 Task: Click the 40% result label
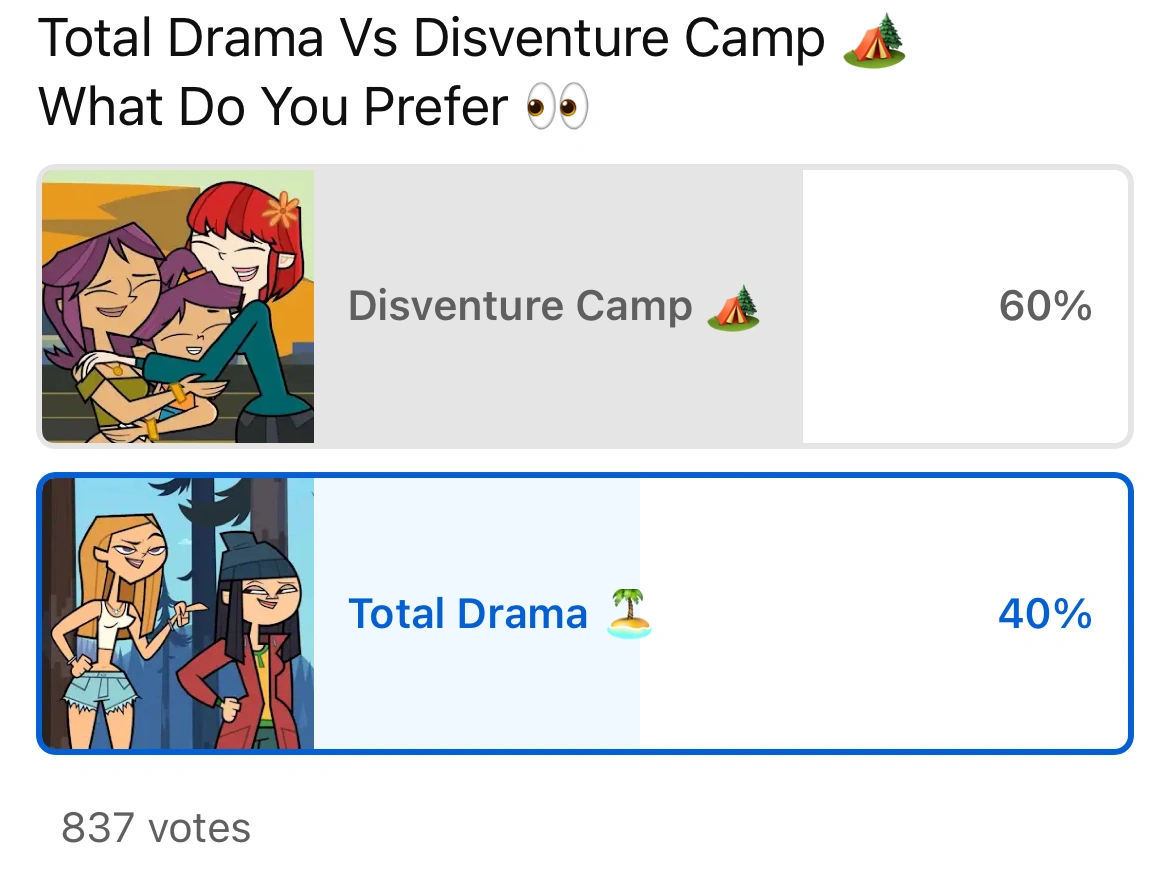pos(1044,613)
